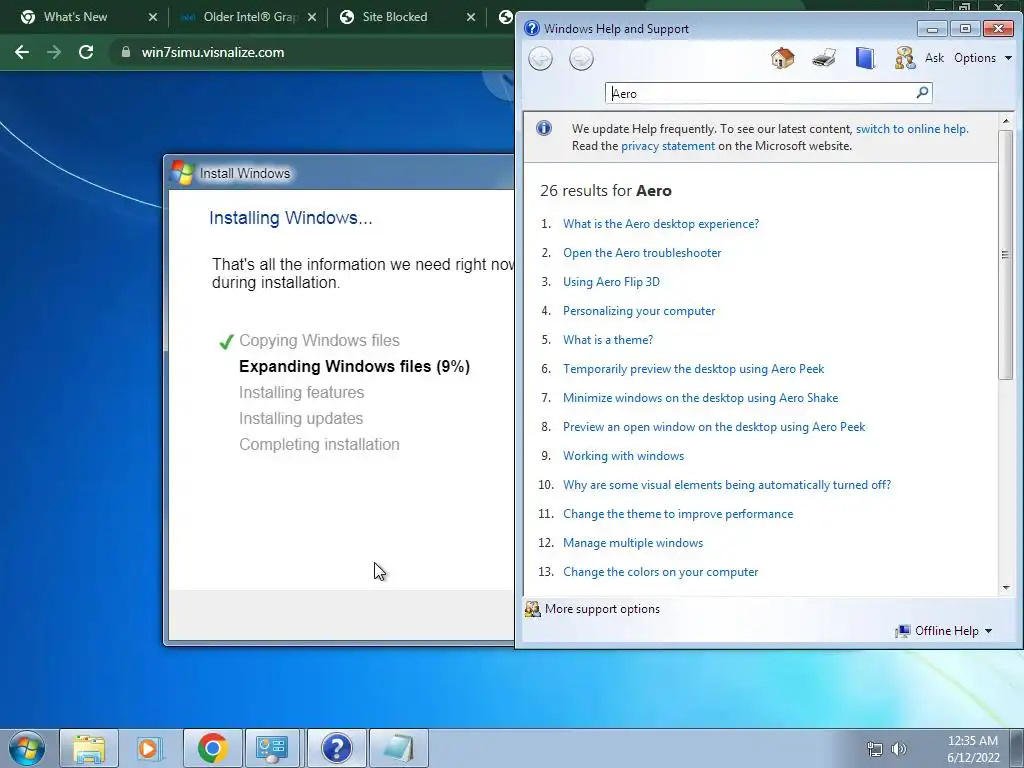
Task: Launch Windows Media Player from taskbar
Action: pos(150,748)
